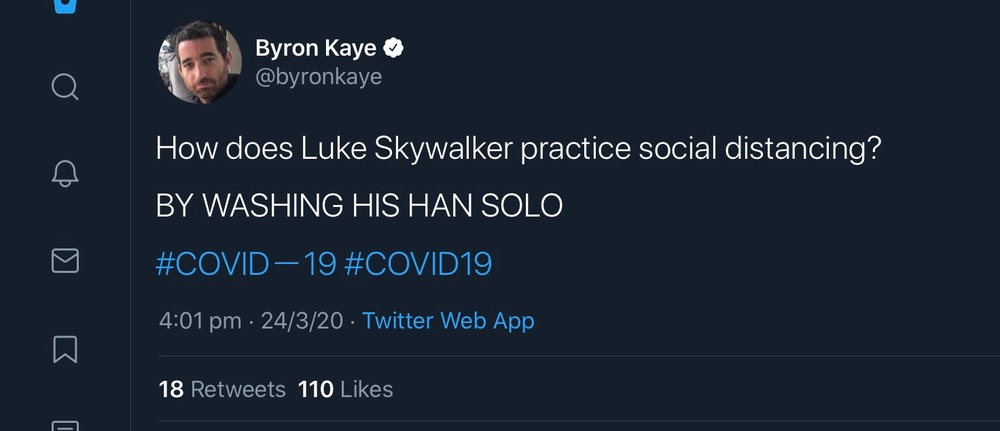Open Byron Kaye's profile photo
The height and width of the screenshot is (431, 1000).
[x=200, y=63]
